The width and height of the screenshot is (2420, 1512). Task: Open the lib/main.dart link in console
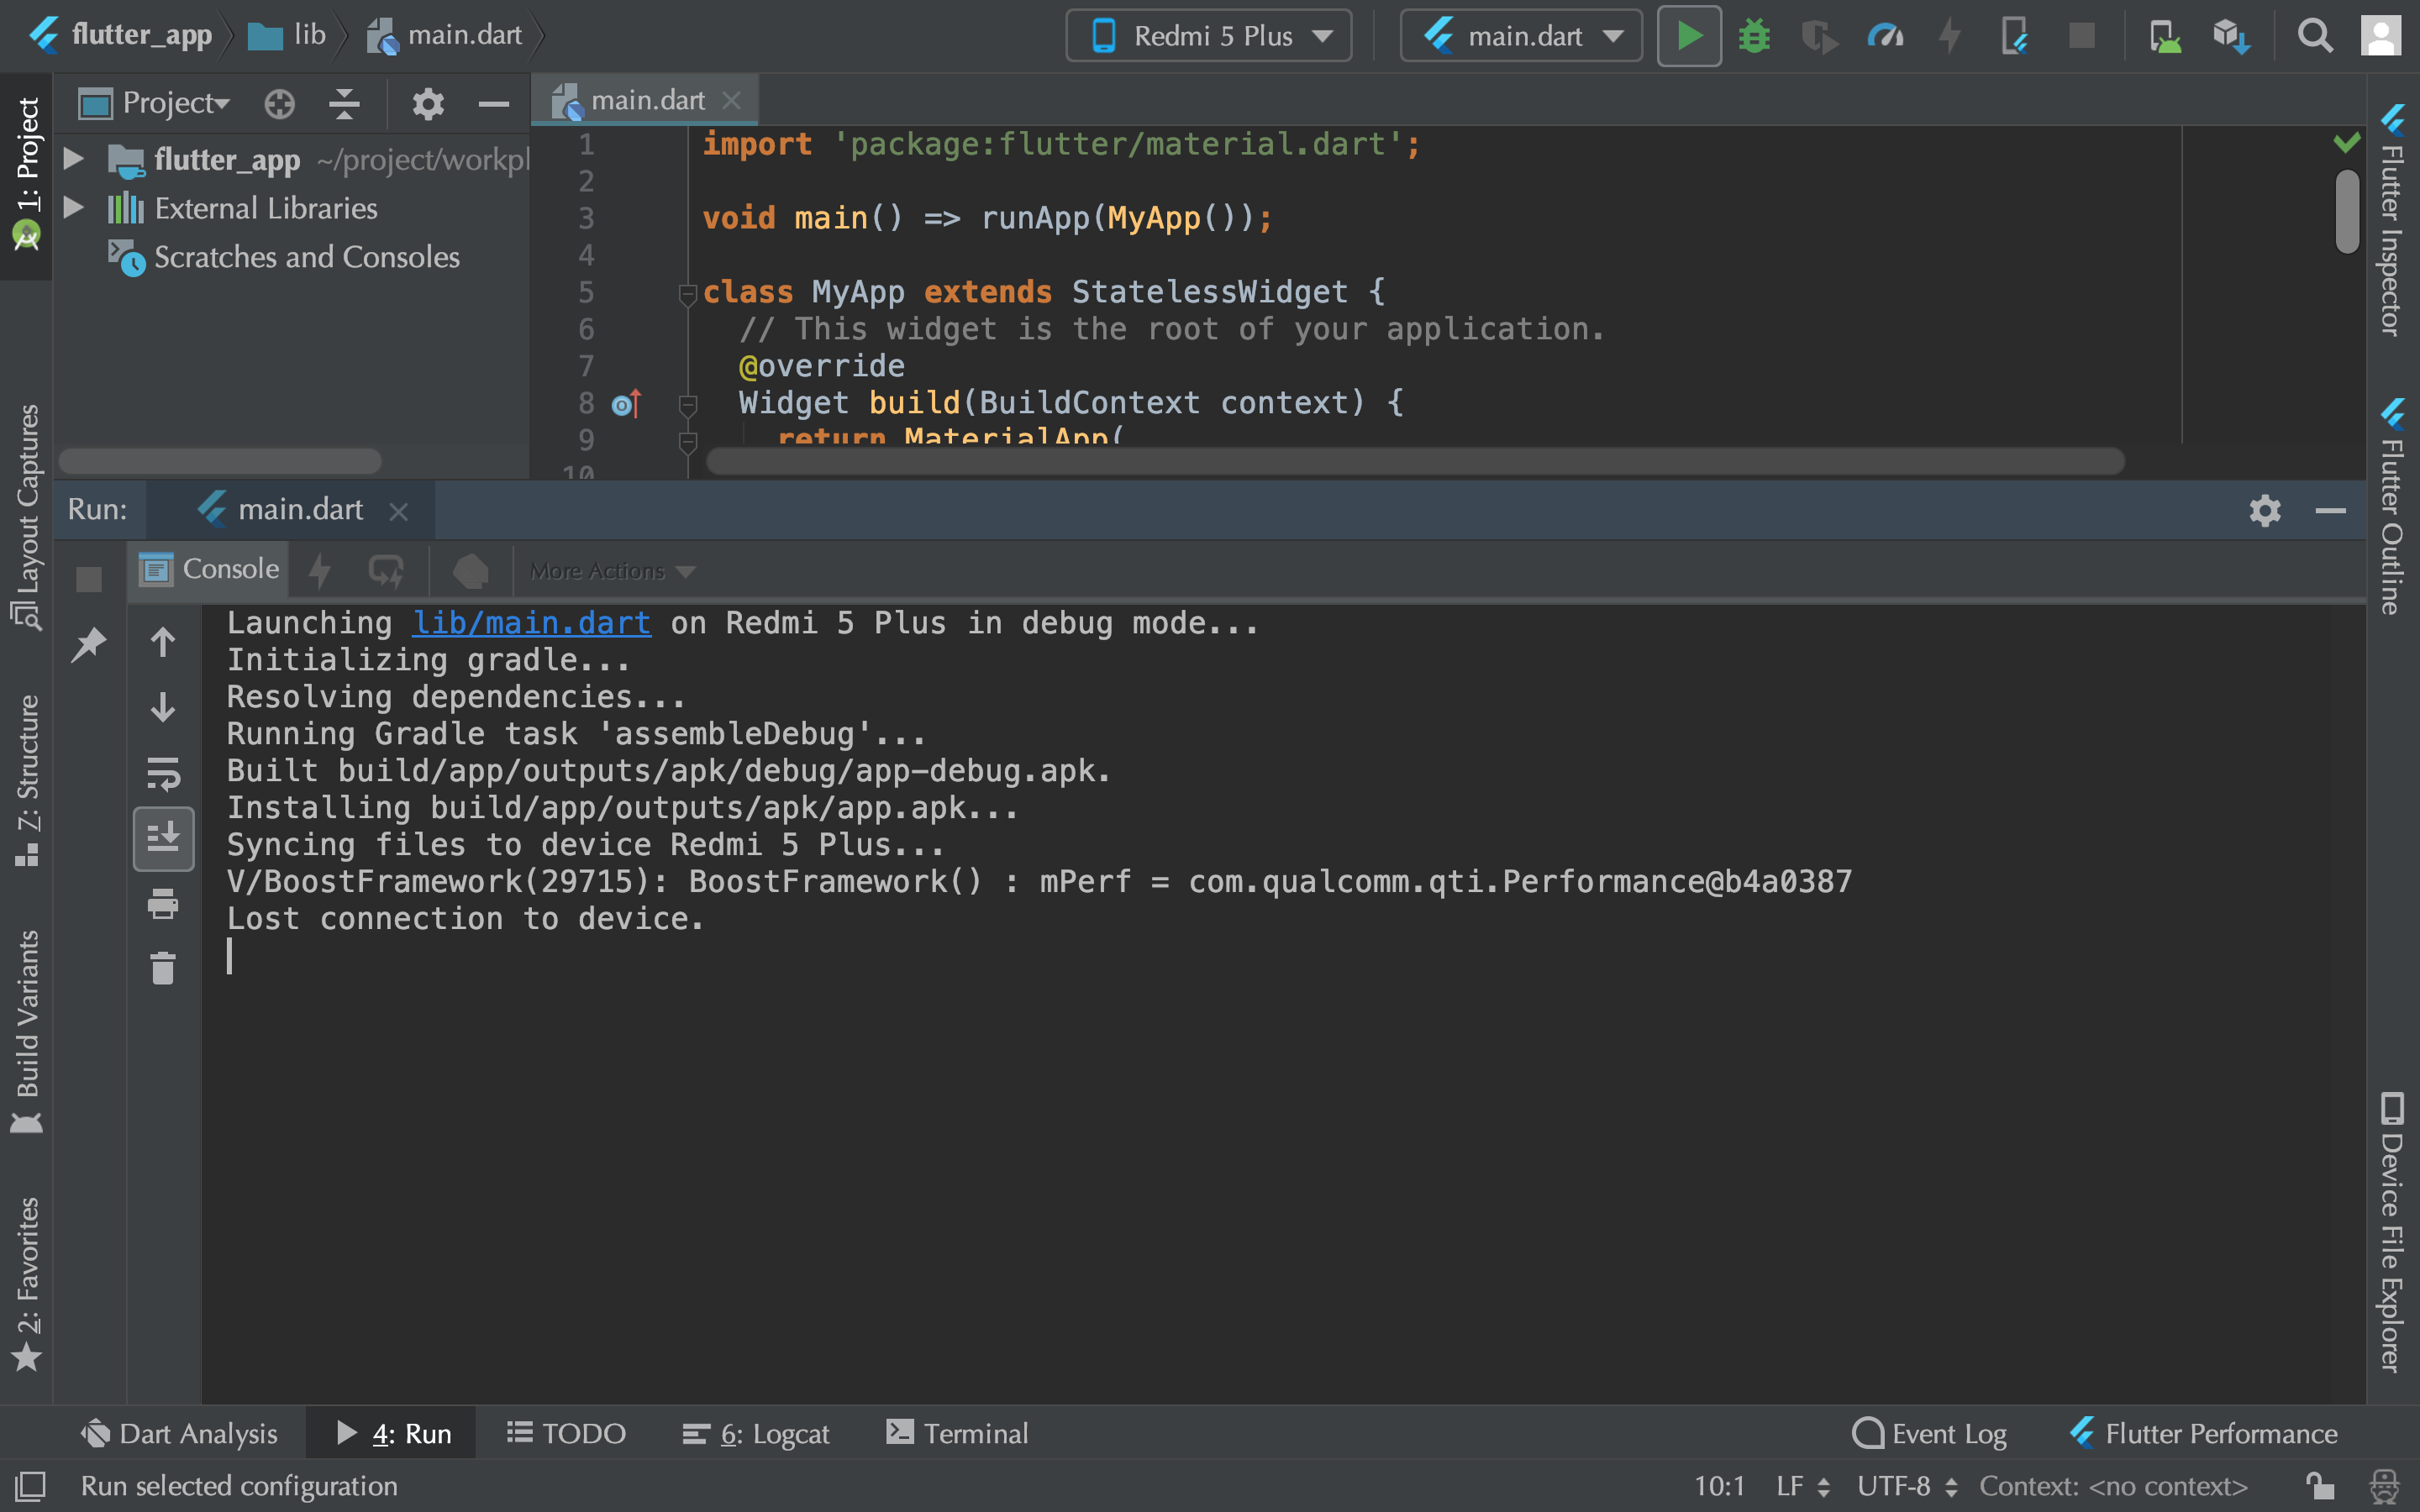[531, 623]
